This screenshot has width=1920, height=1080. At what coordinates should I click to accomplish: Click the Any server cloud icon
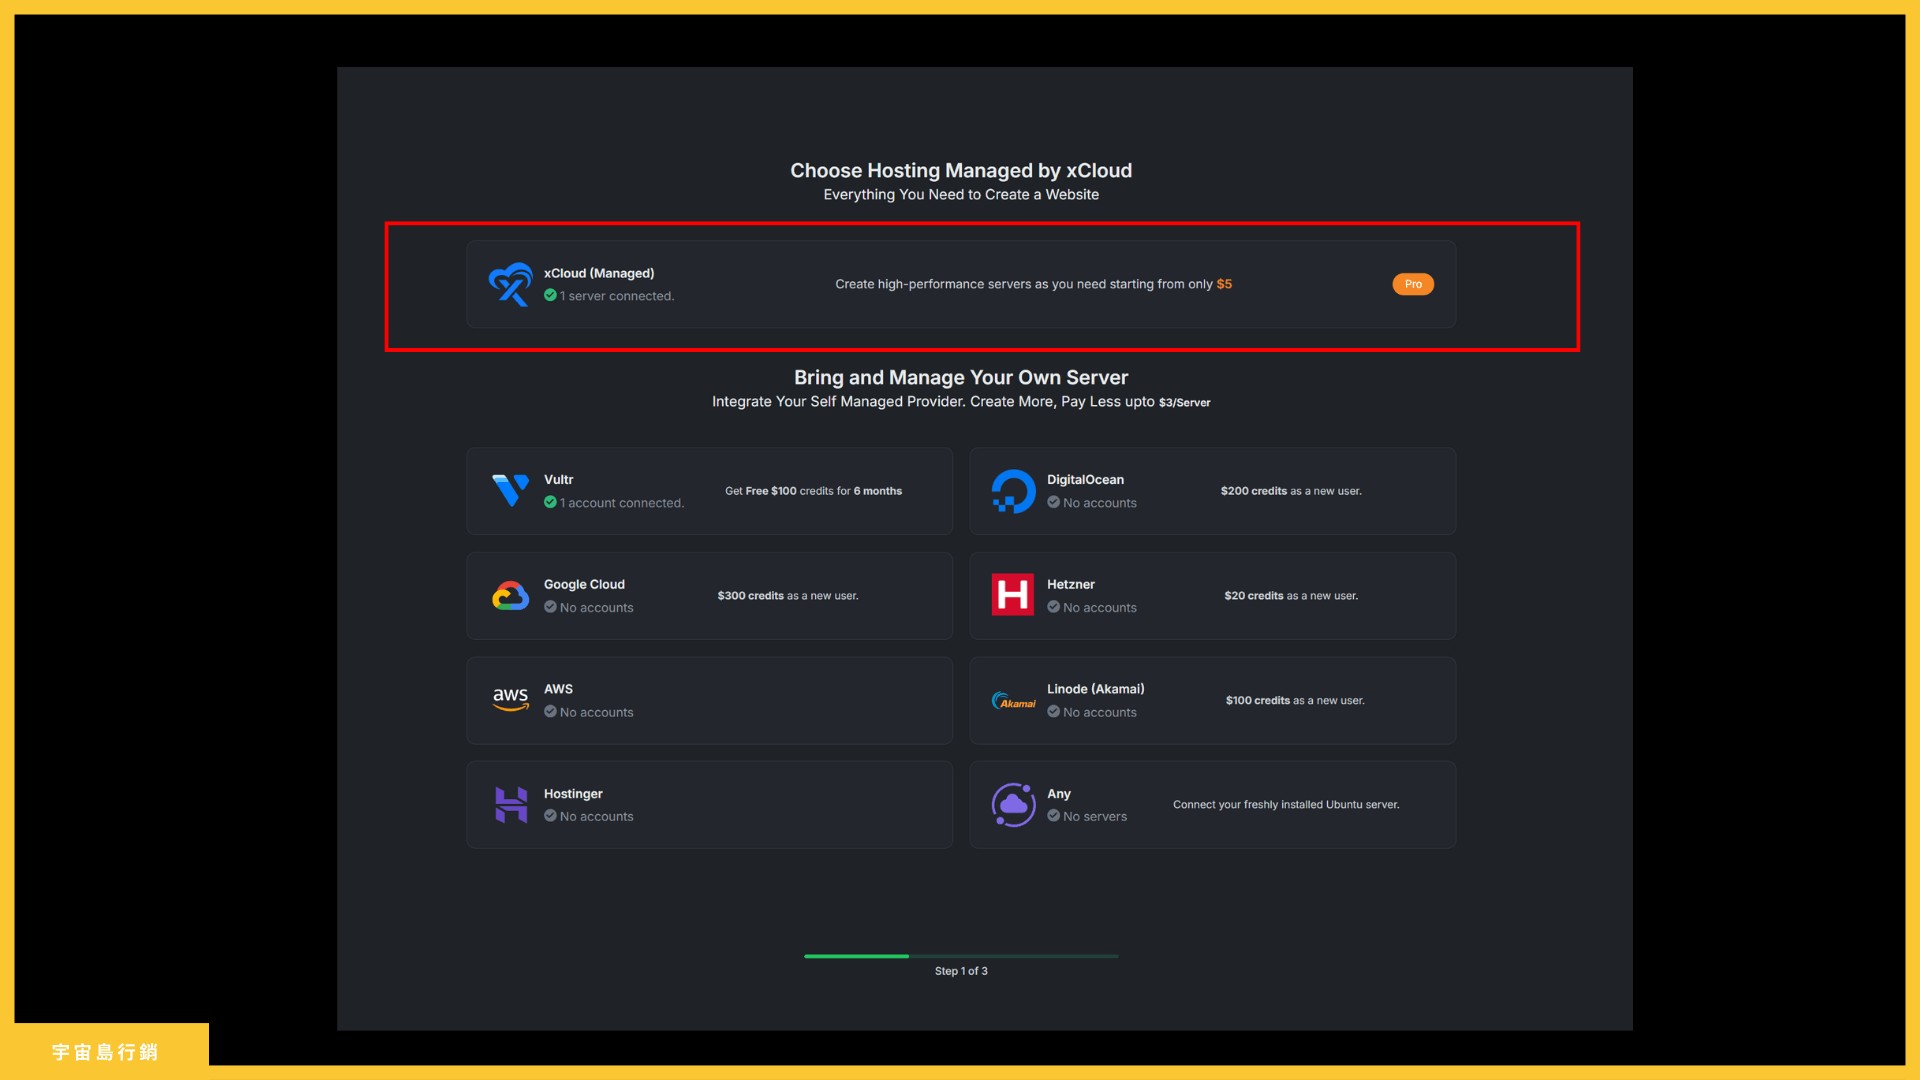[x=1013, y=805]
